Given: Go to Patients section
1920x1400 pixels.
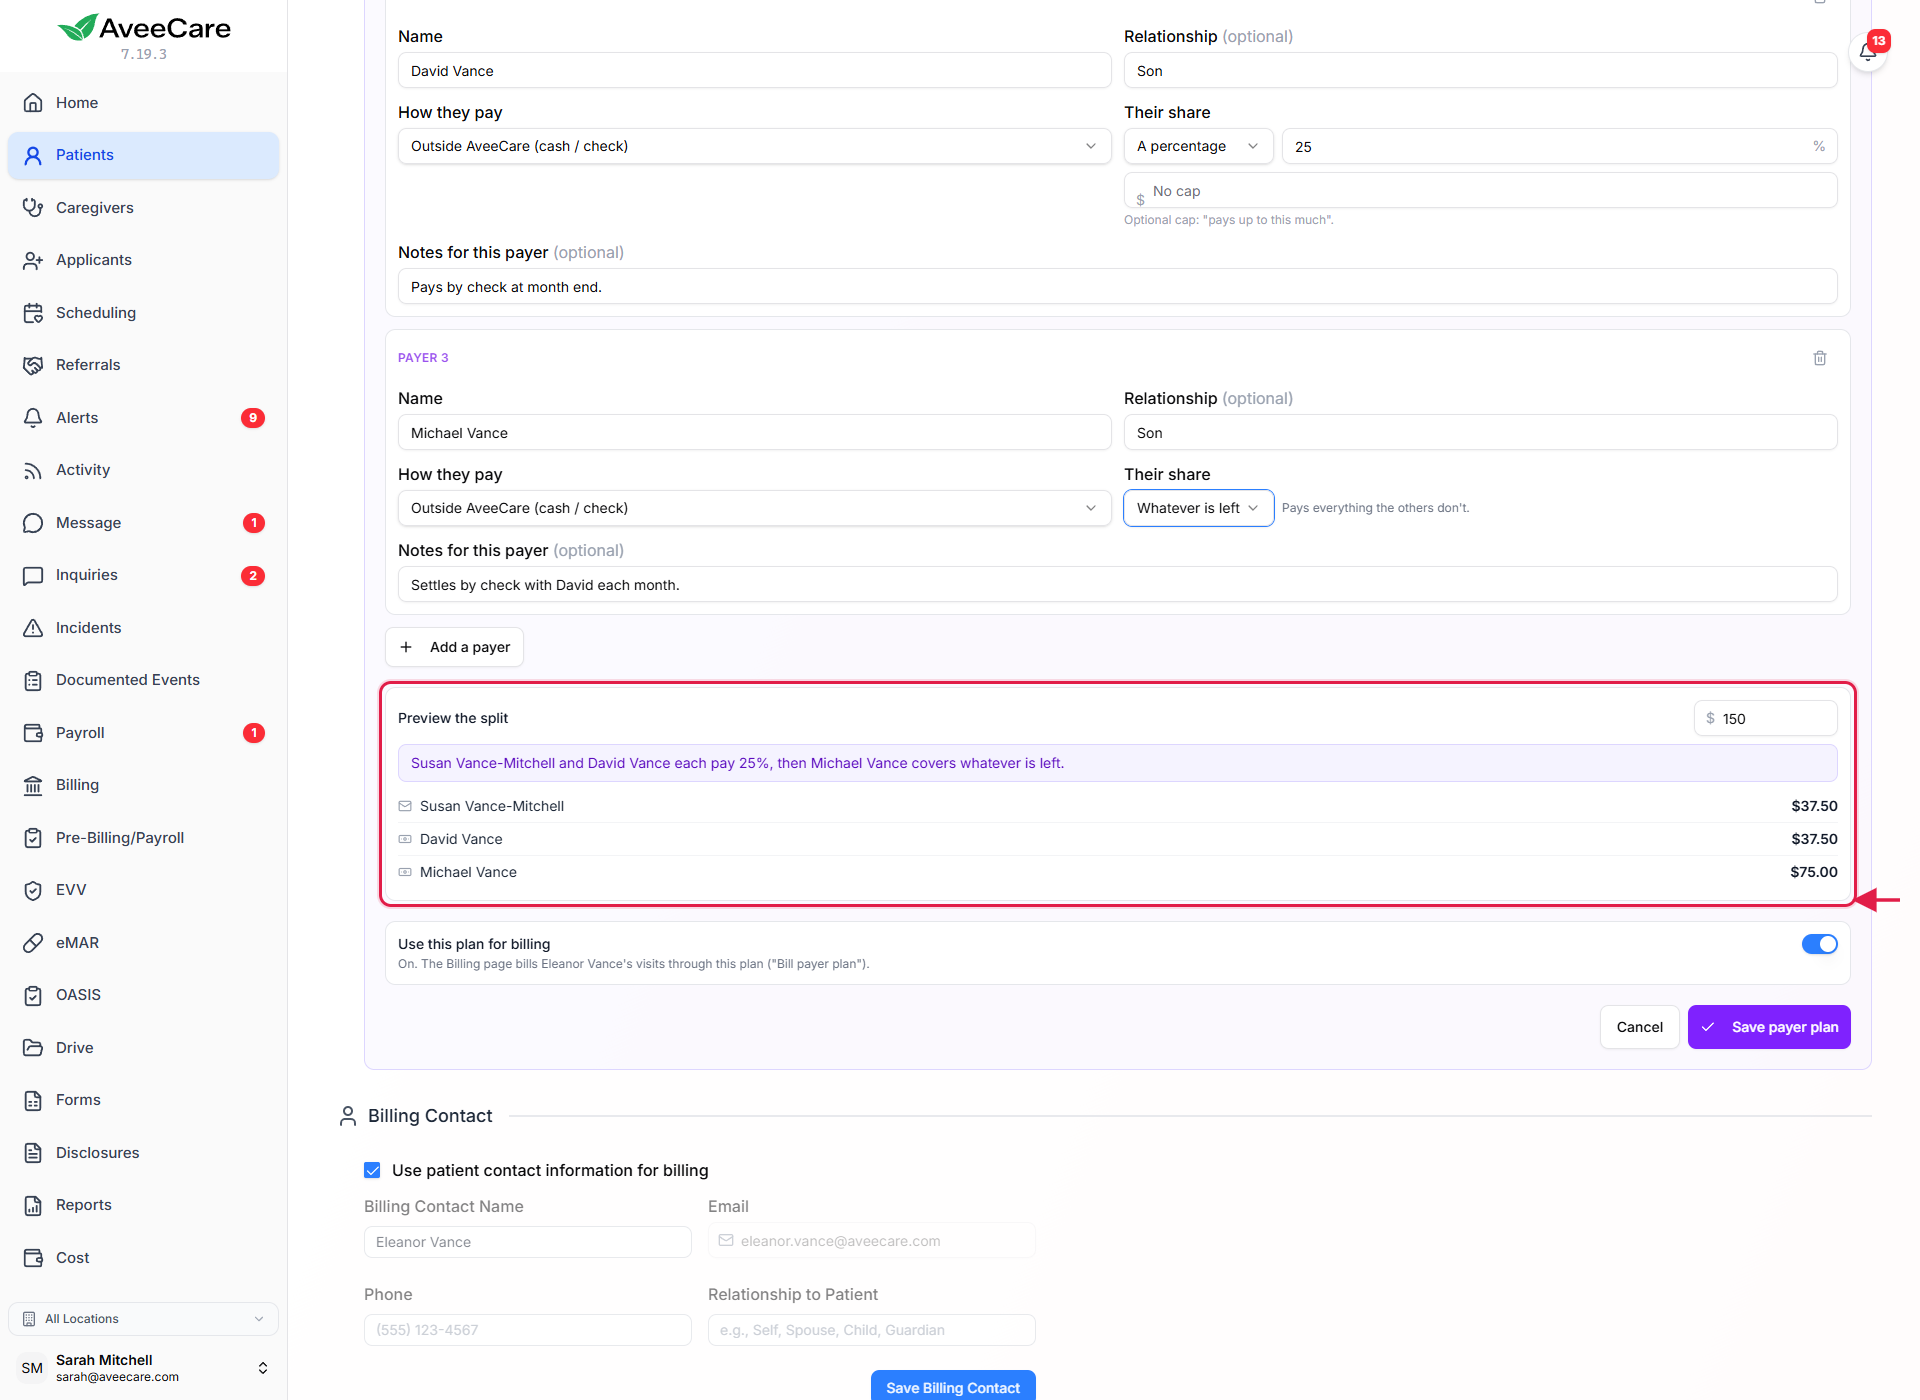Looking at the screenshot, I should (143, 155).
